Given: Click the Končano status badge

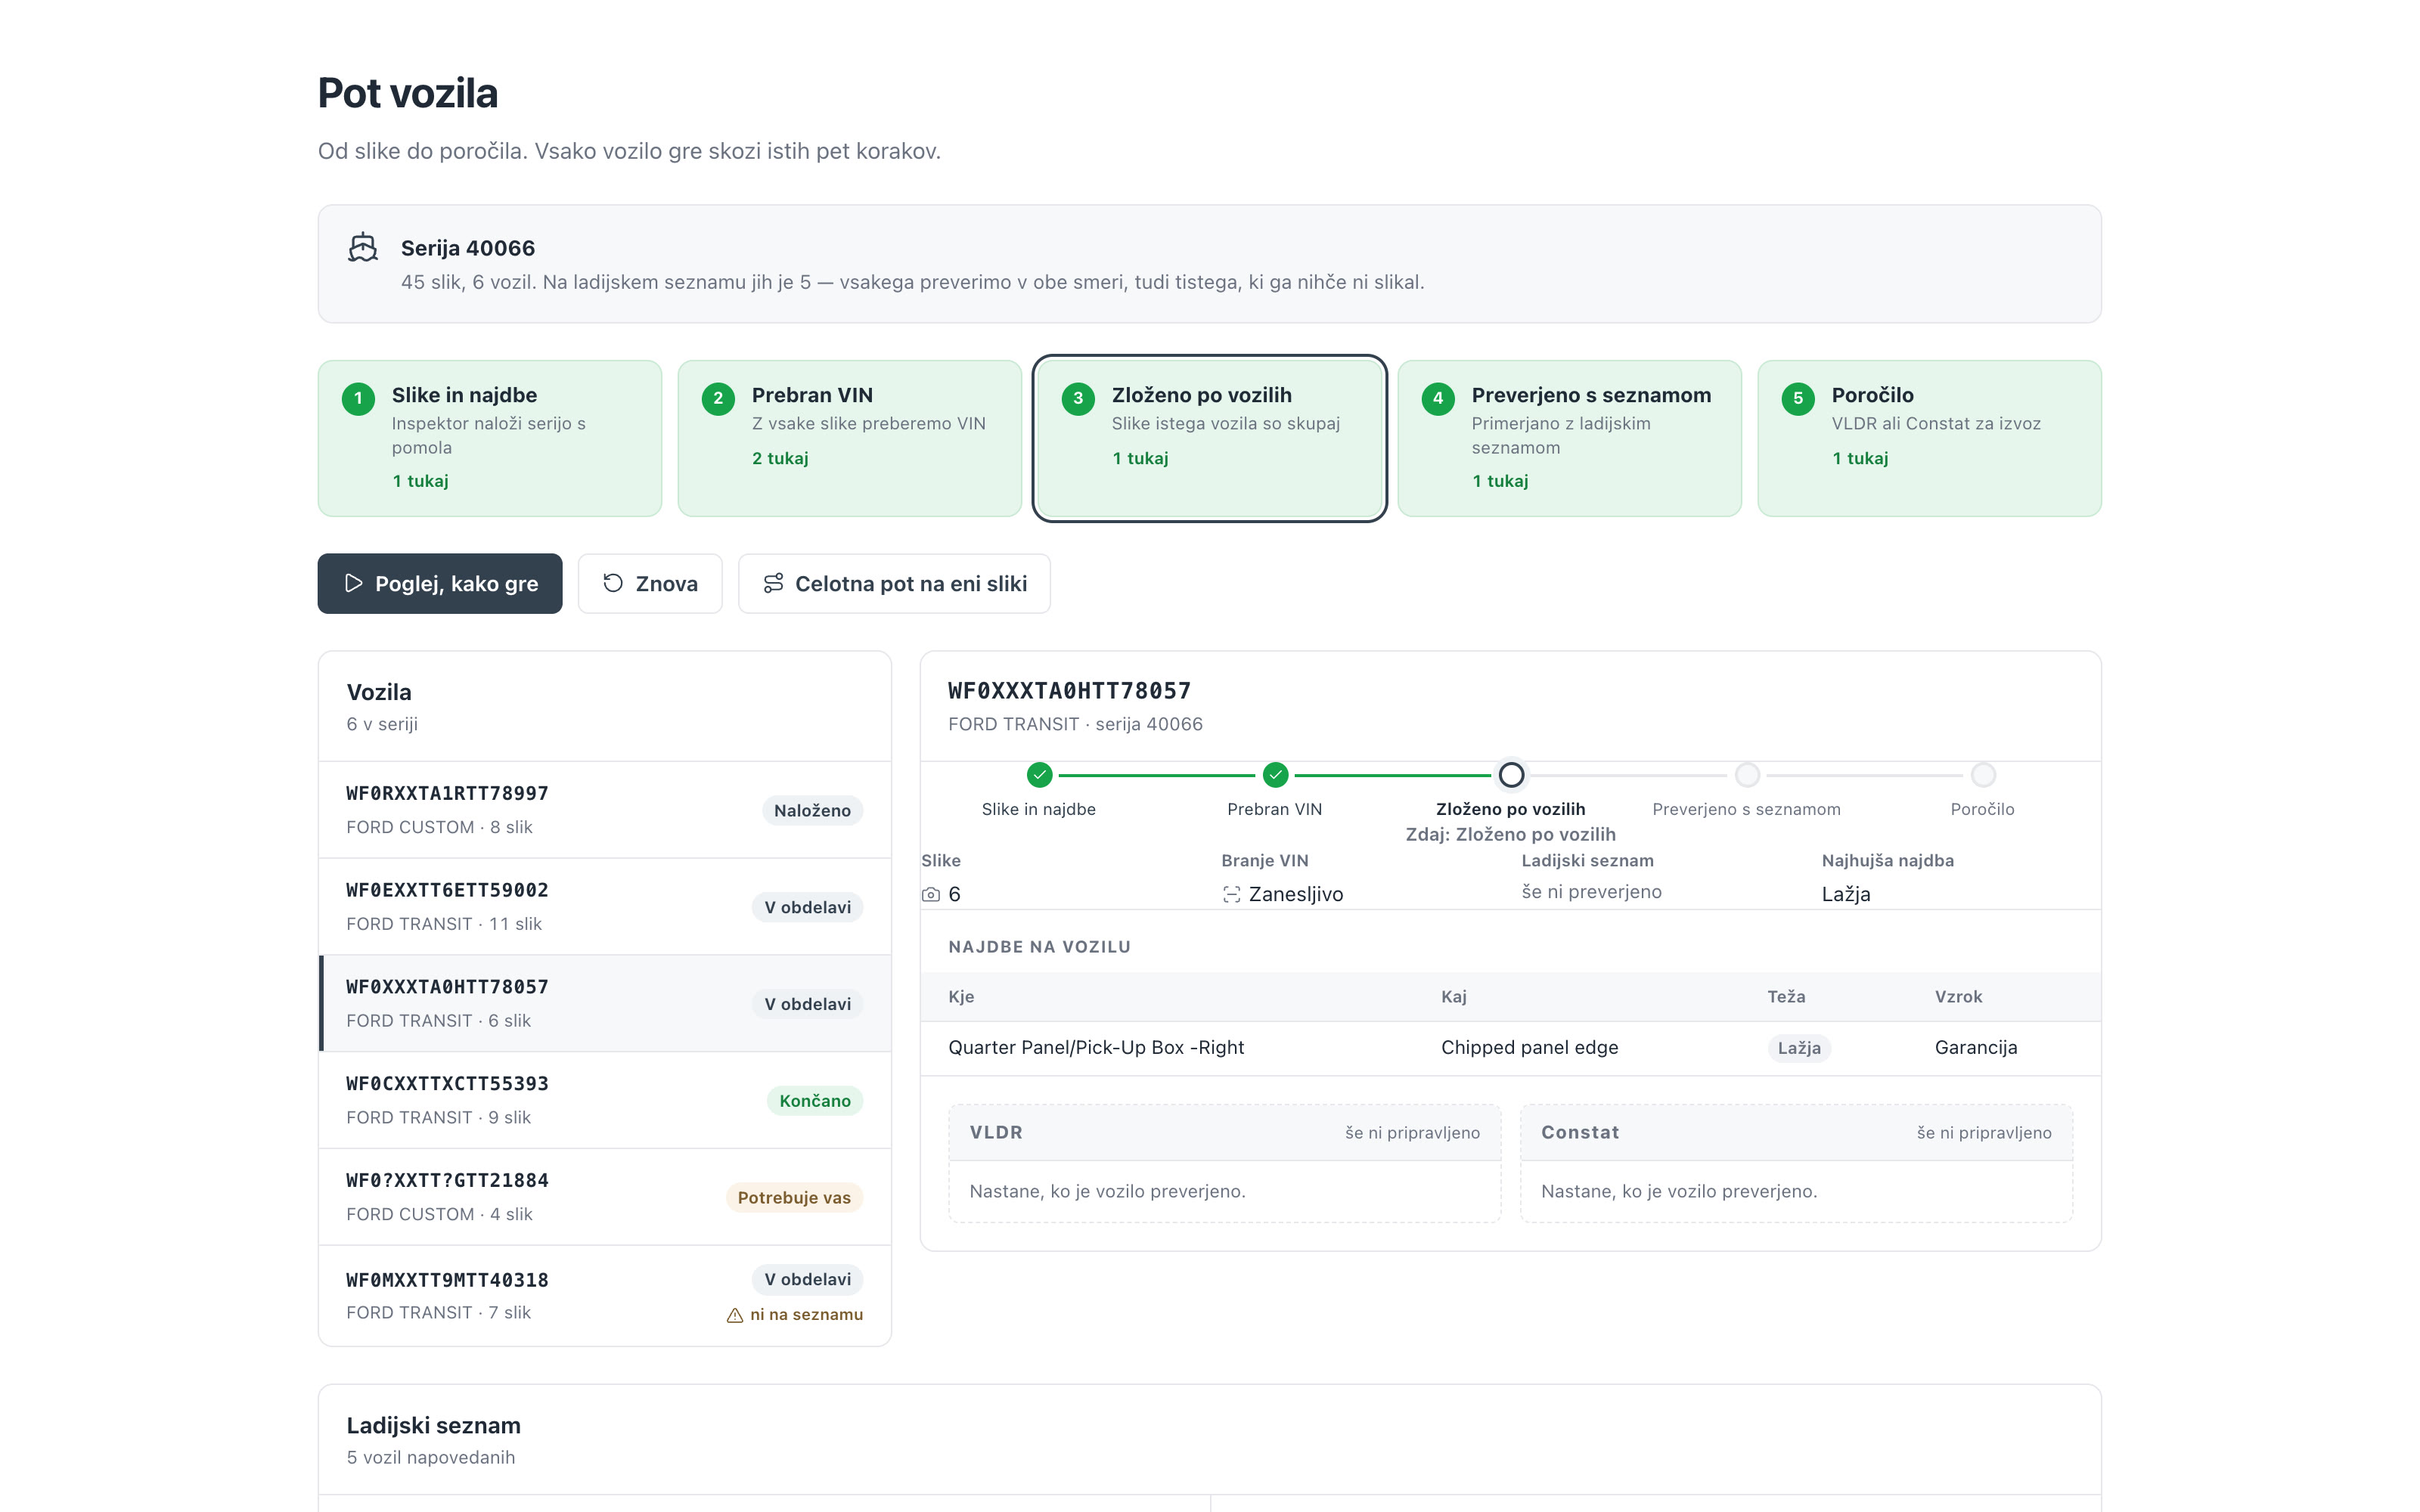Looking at the screenshot, I should [x=815, y=1100].
